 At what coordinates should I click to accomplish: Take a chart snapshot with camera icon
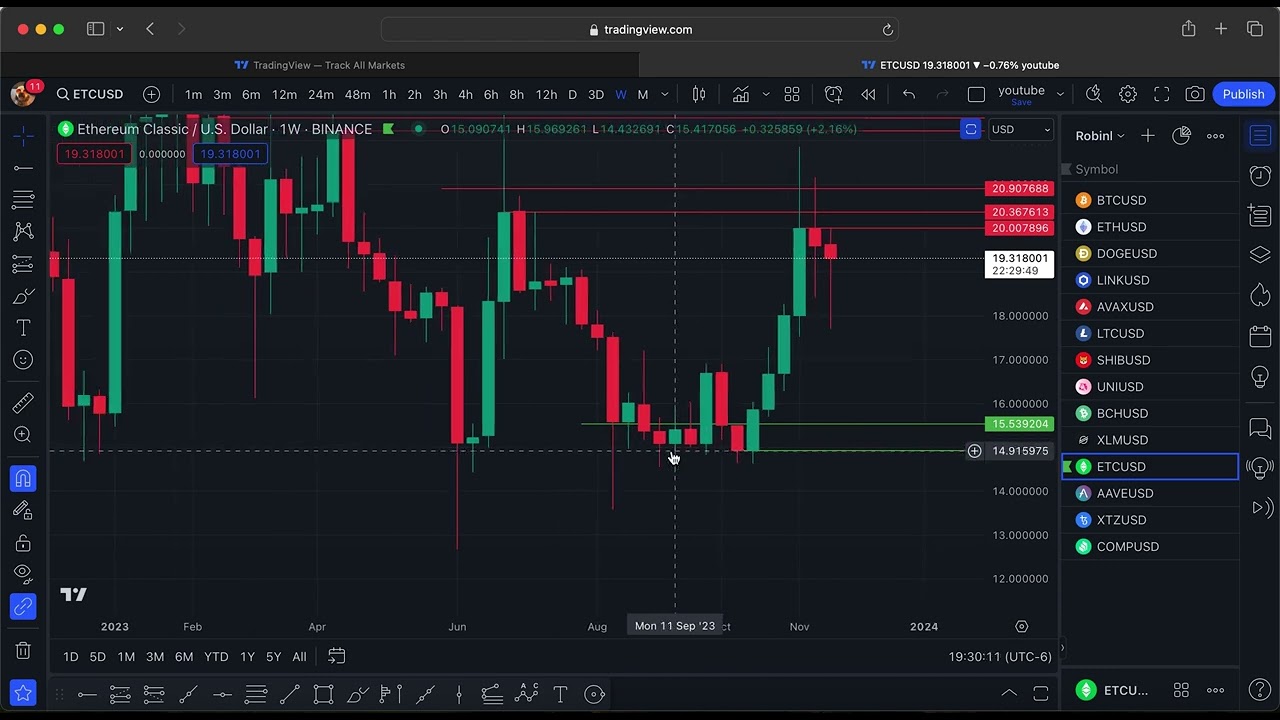tap(1195, 94)
